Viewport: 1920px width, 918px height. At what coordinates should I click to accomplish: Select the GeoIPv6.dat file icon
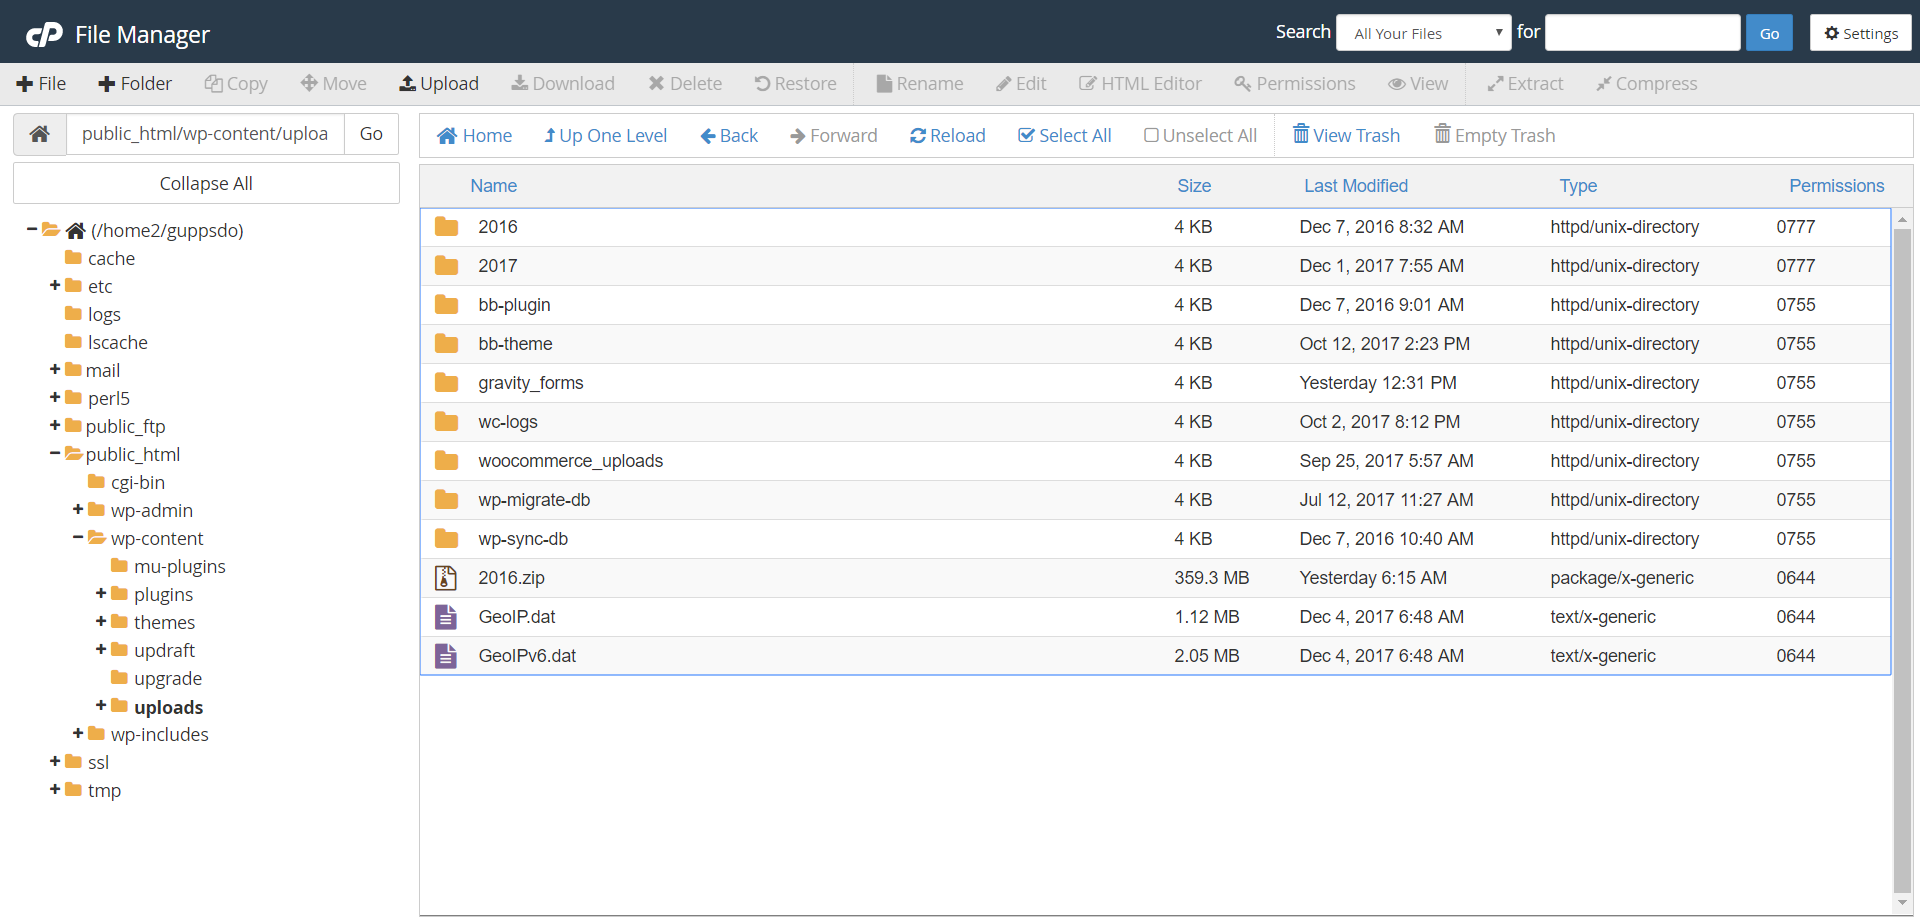point(446,656)
